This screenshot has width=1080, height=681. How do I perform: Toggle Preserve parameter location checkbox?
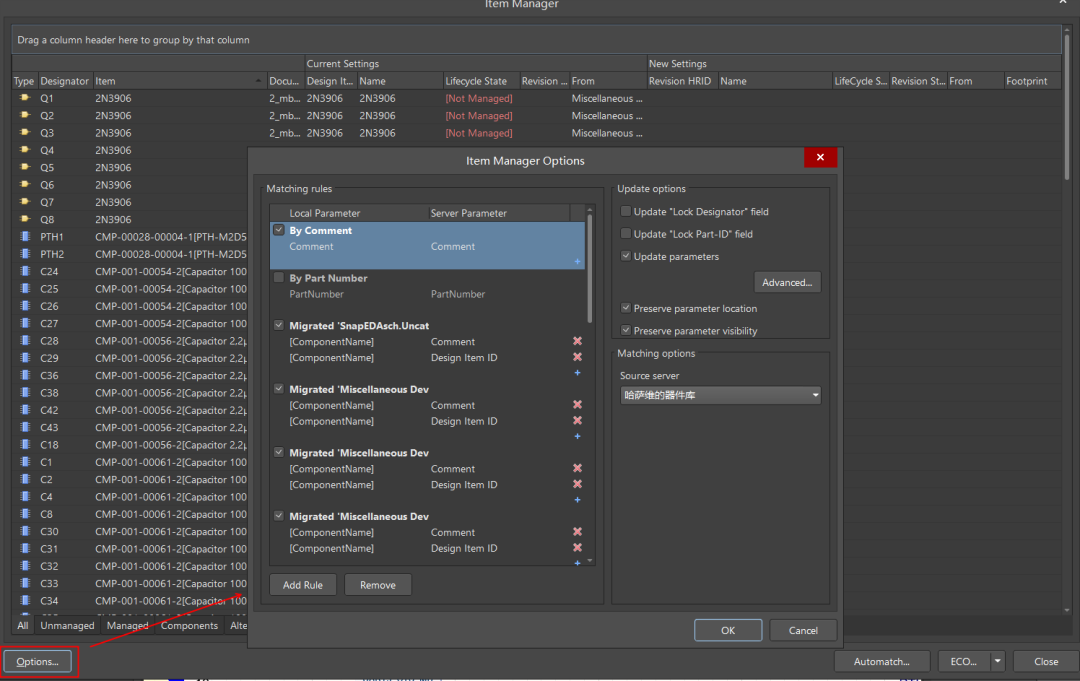coord(625,308)
